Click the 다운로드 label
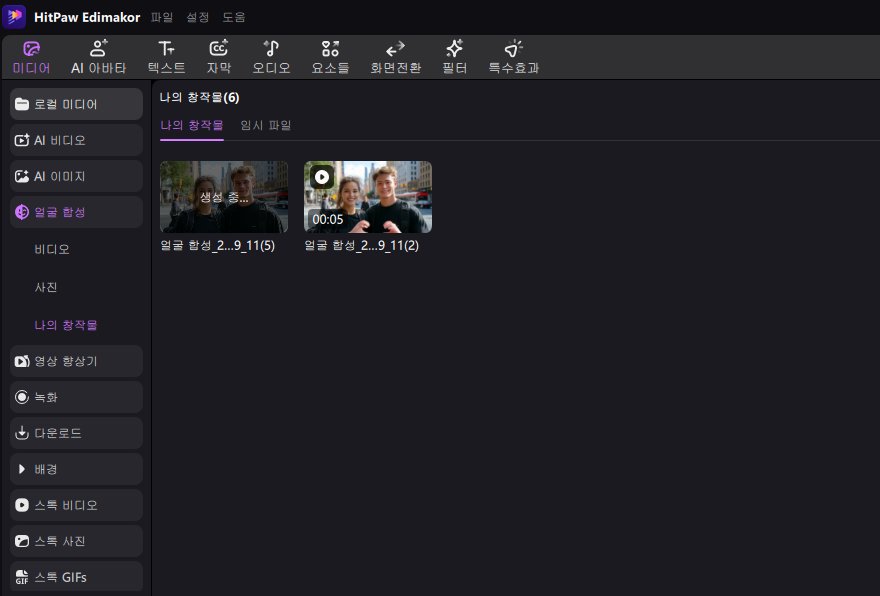 click(58, 433)
